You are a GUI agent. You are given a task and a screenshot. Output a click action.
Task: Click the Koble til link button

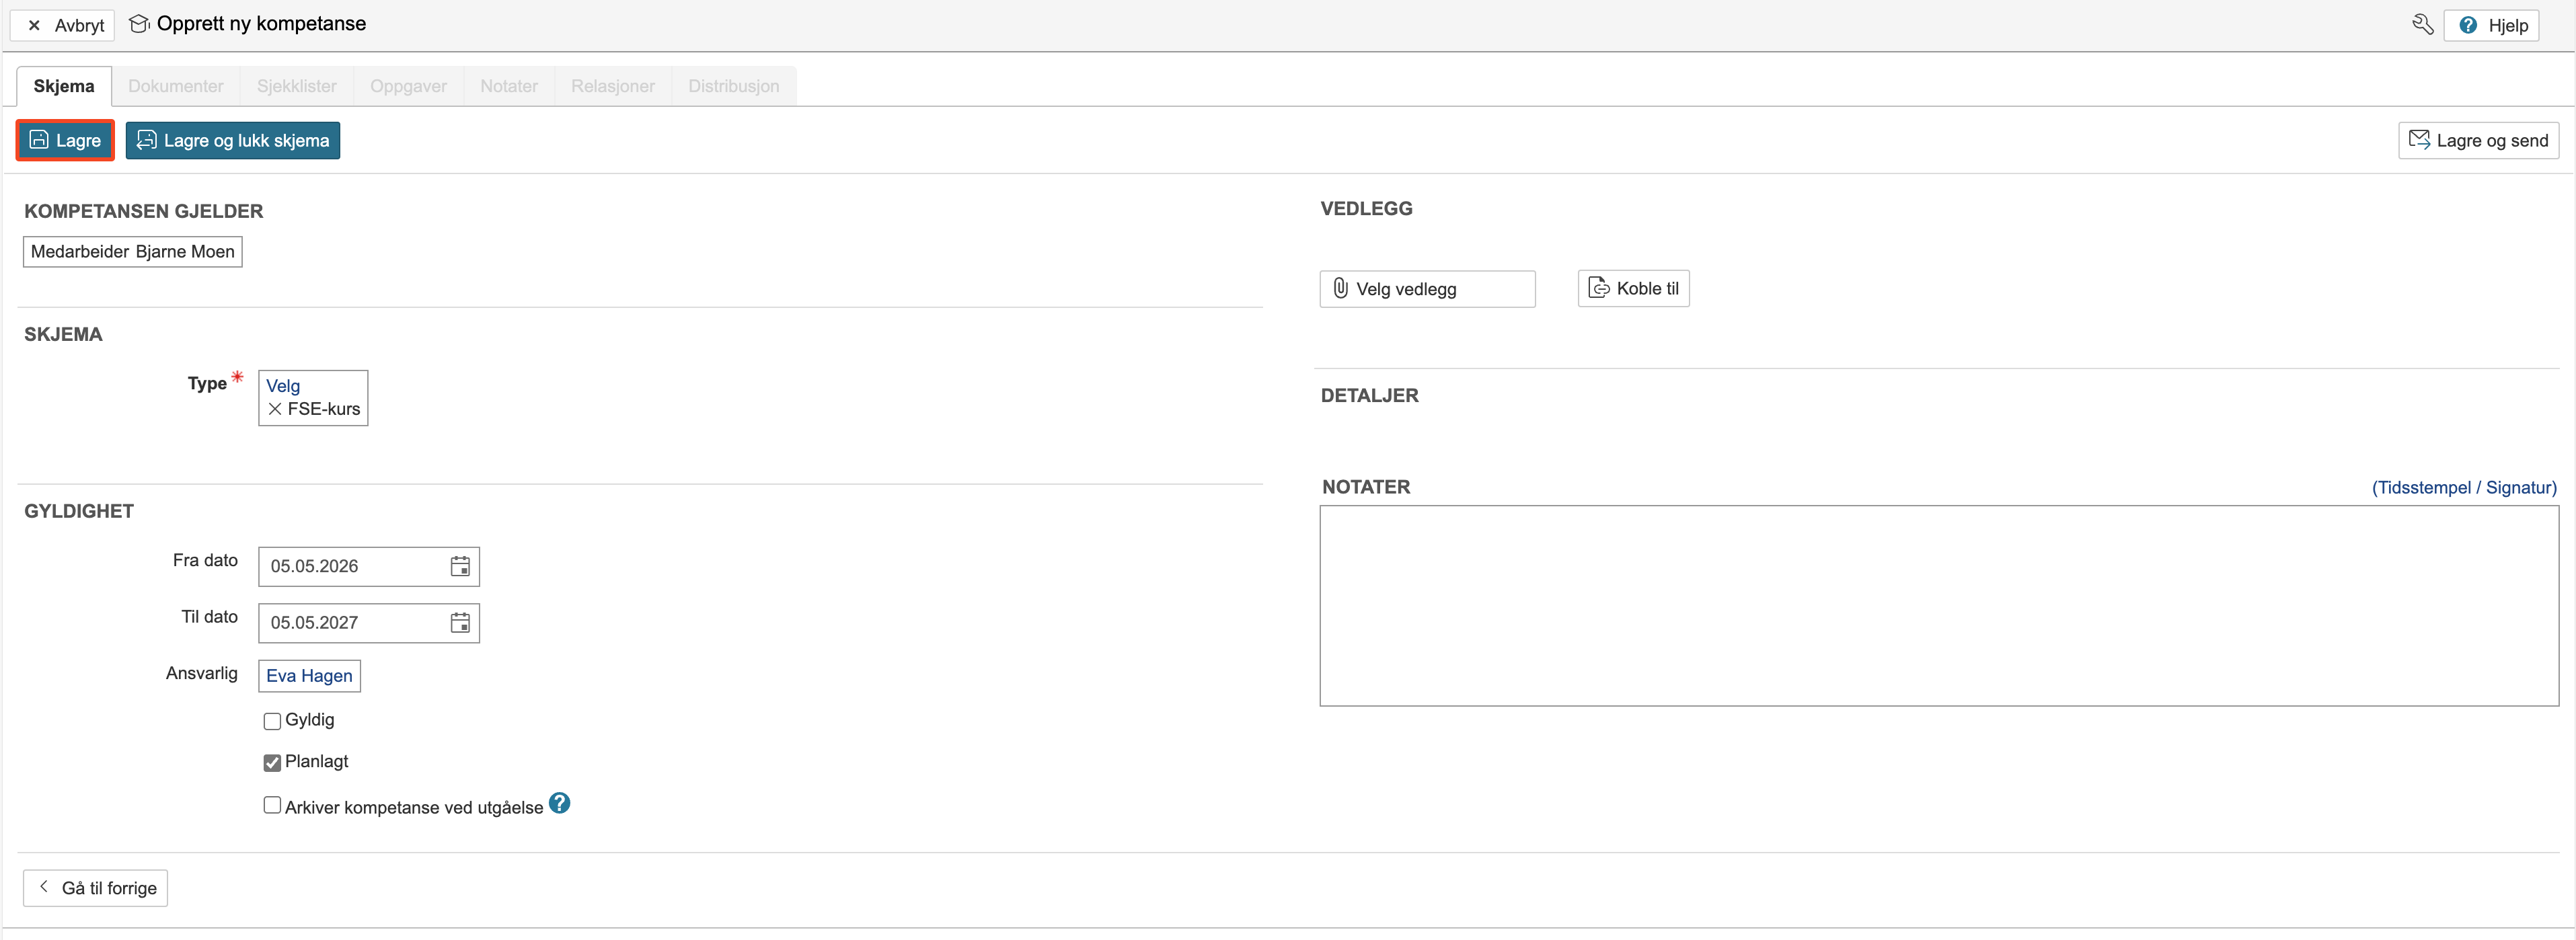point(1633,289)
